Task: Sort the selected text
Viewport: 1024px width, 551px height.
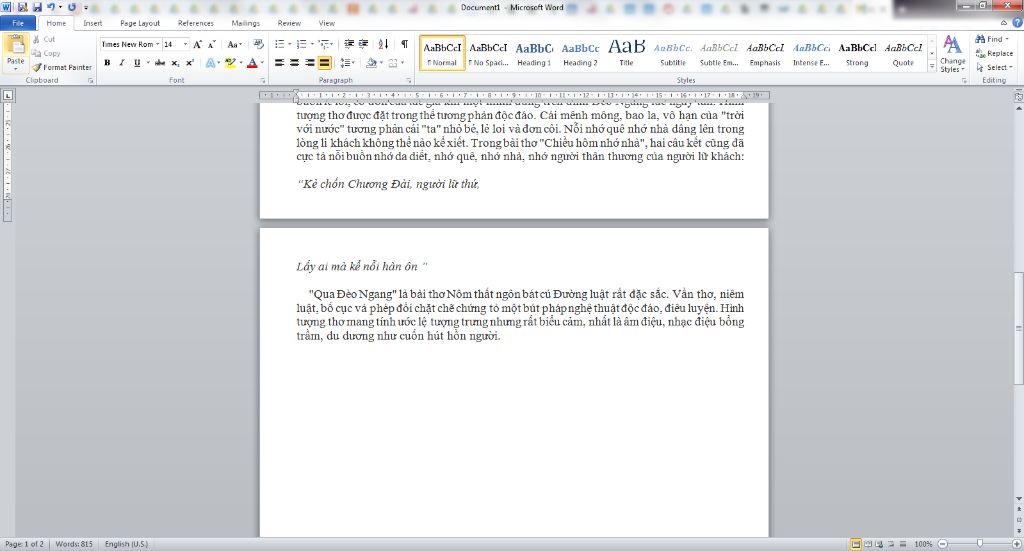Action: tap(383, 44)
